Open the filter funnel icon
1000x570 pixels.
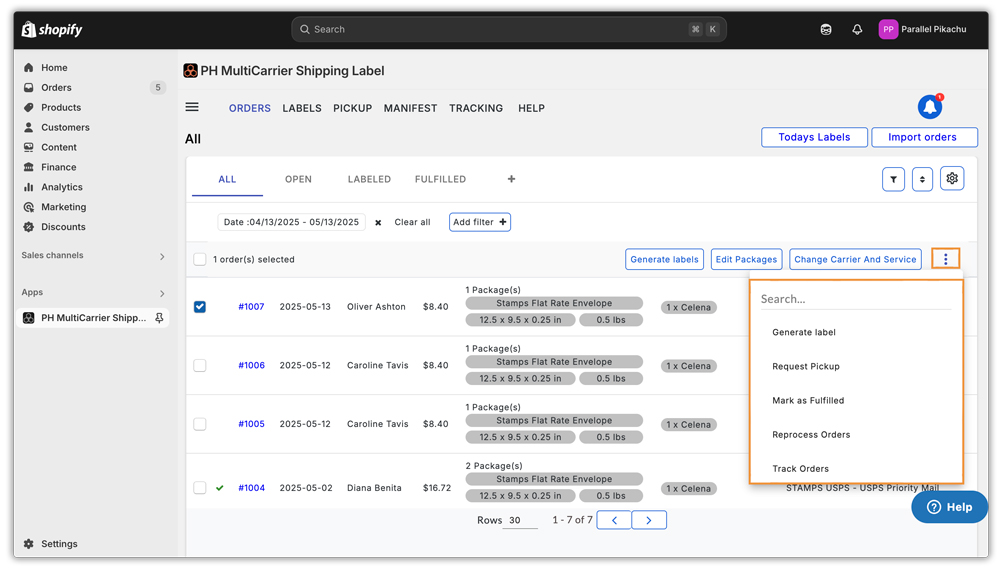click(893, 179)
